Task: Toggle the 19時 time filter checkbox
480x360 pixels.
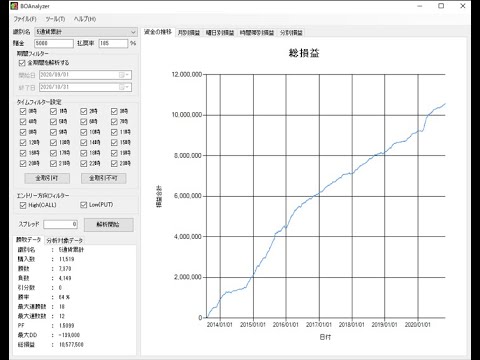Action: point(114,153)
